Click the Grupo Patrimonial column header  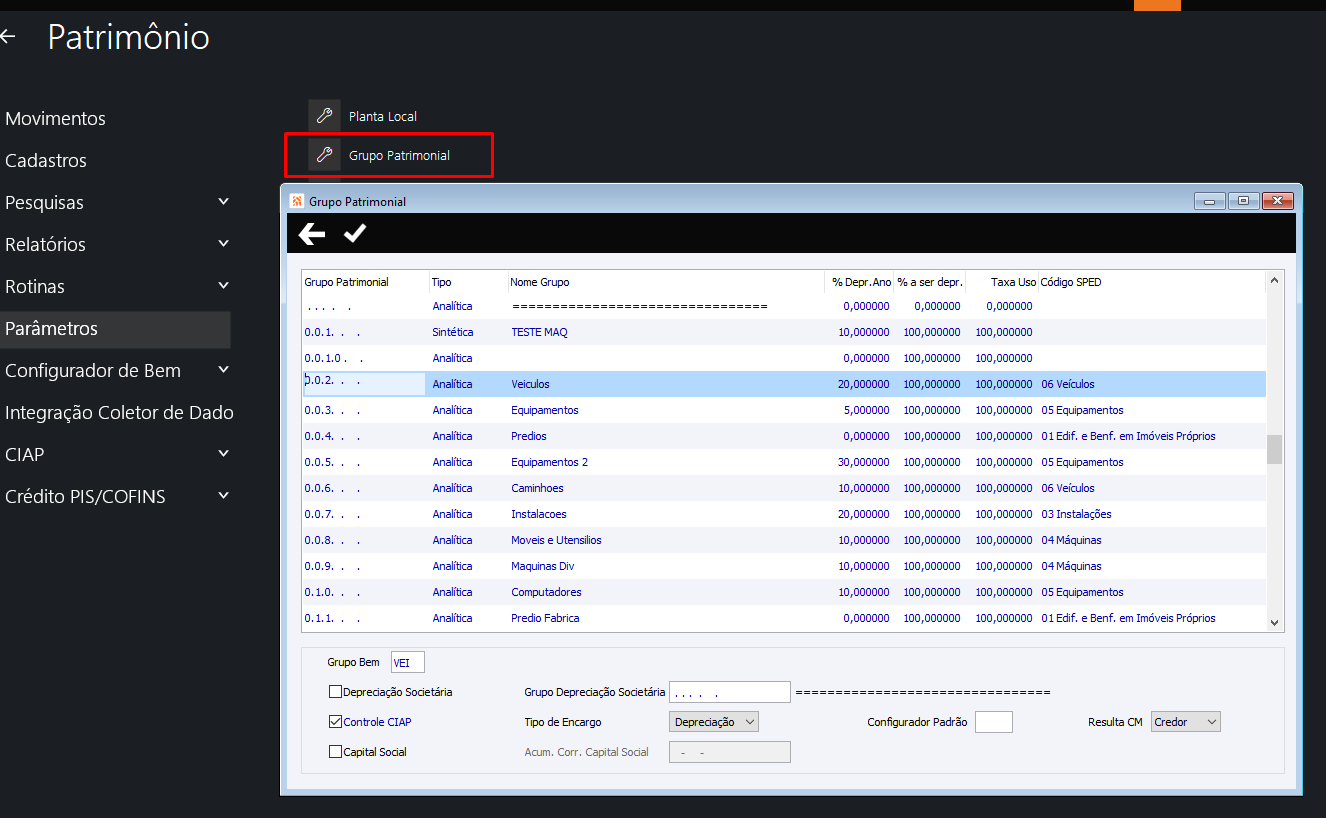(x=365, y=282)
